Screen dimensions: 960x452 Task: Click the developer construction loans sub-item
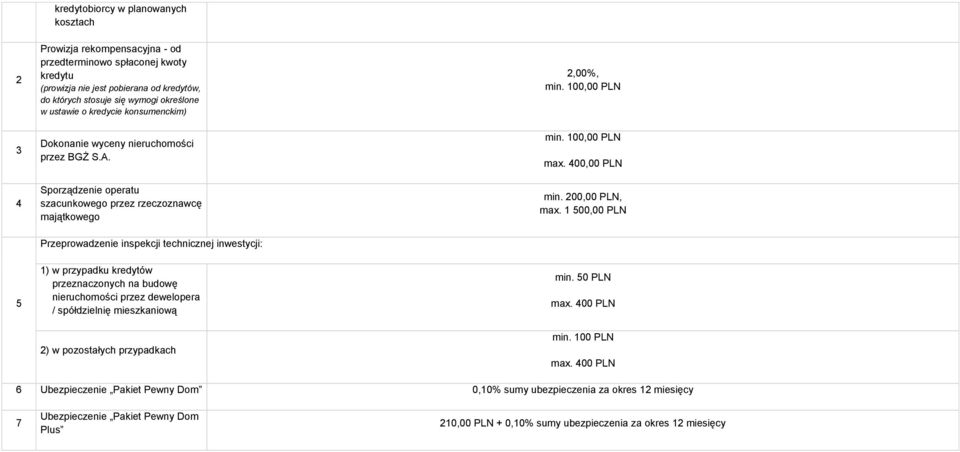[x=121, y=290]
